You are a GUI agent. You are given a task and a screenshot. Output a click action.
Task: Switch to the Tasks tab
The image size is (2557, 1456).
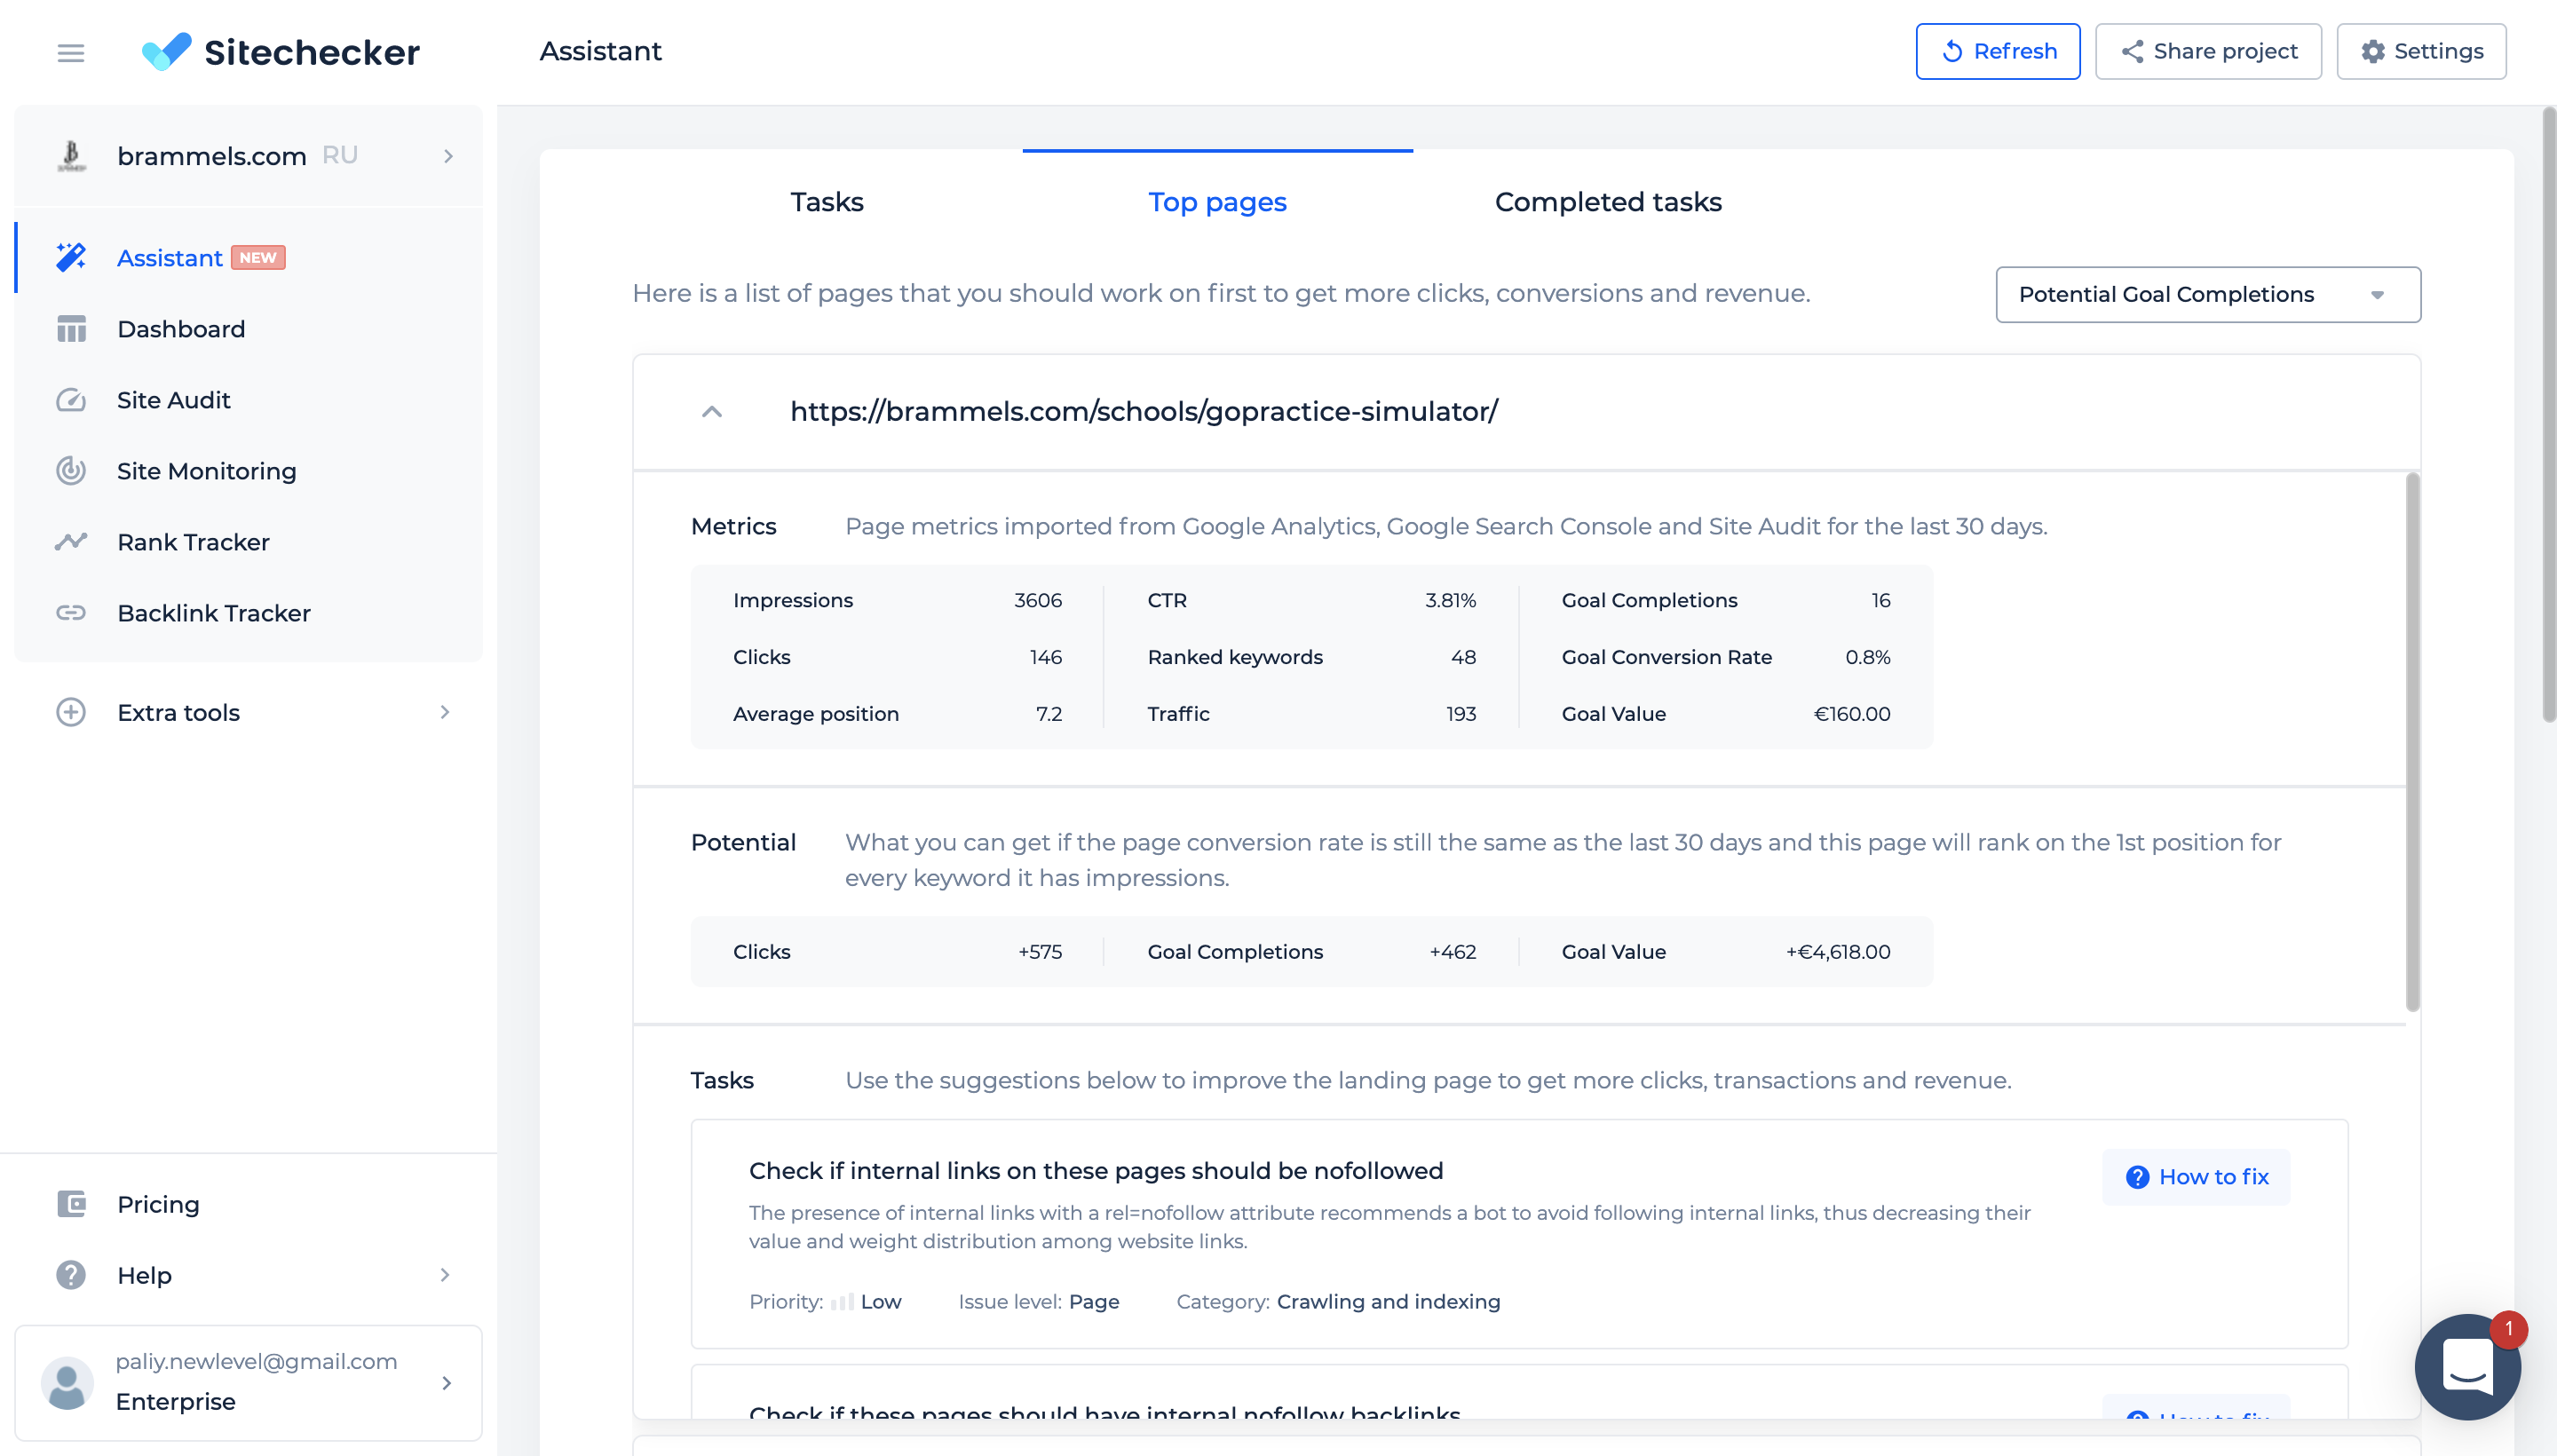point(826,202)
